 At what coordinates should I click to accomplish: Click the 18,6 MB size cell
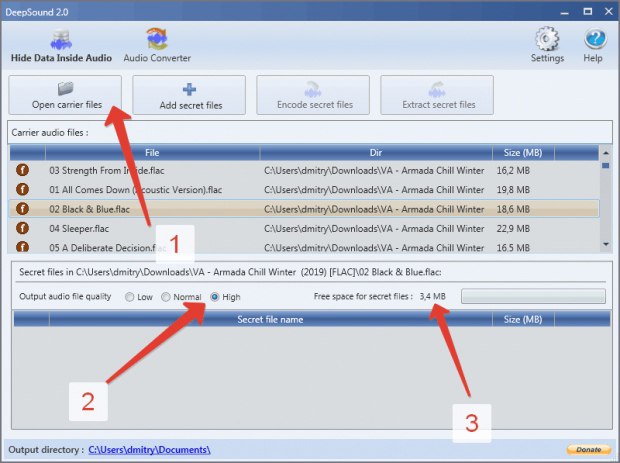click(513, 209)
